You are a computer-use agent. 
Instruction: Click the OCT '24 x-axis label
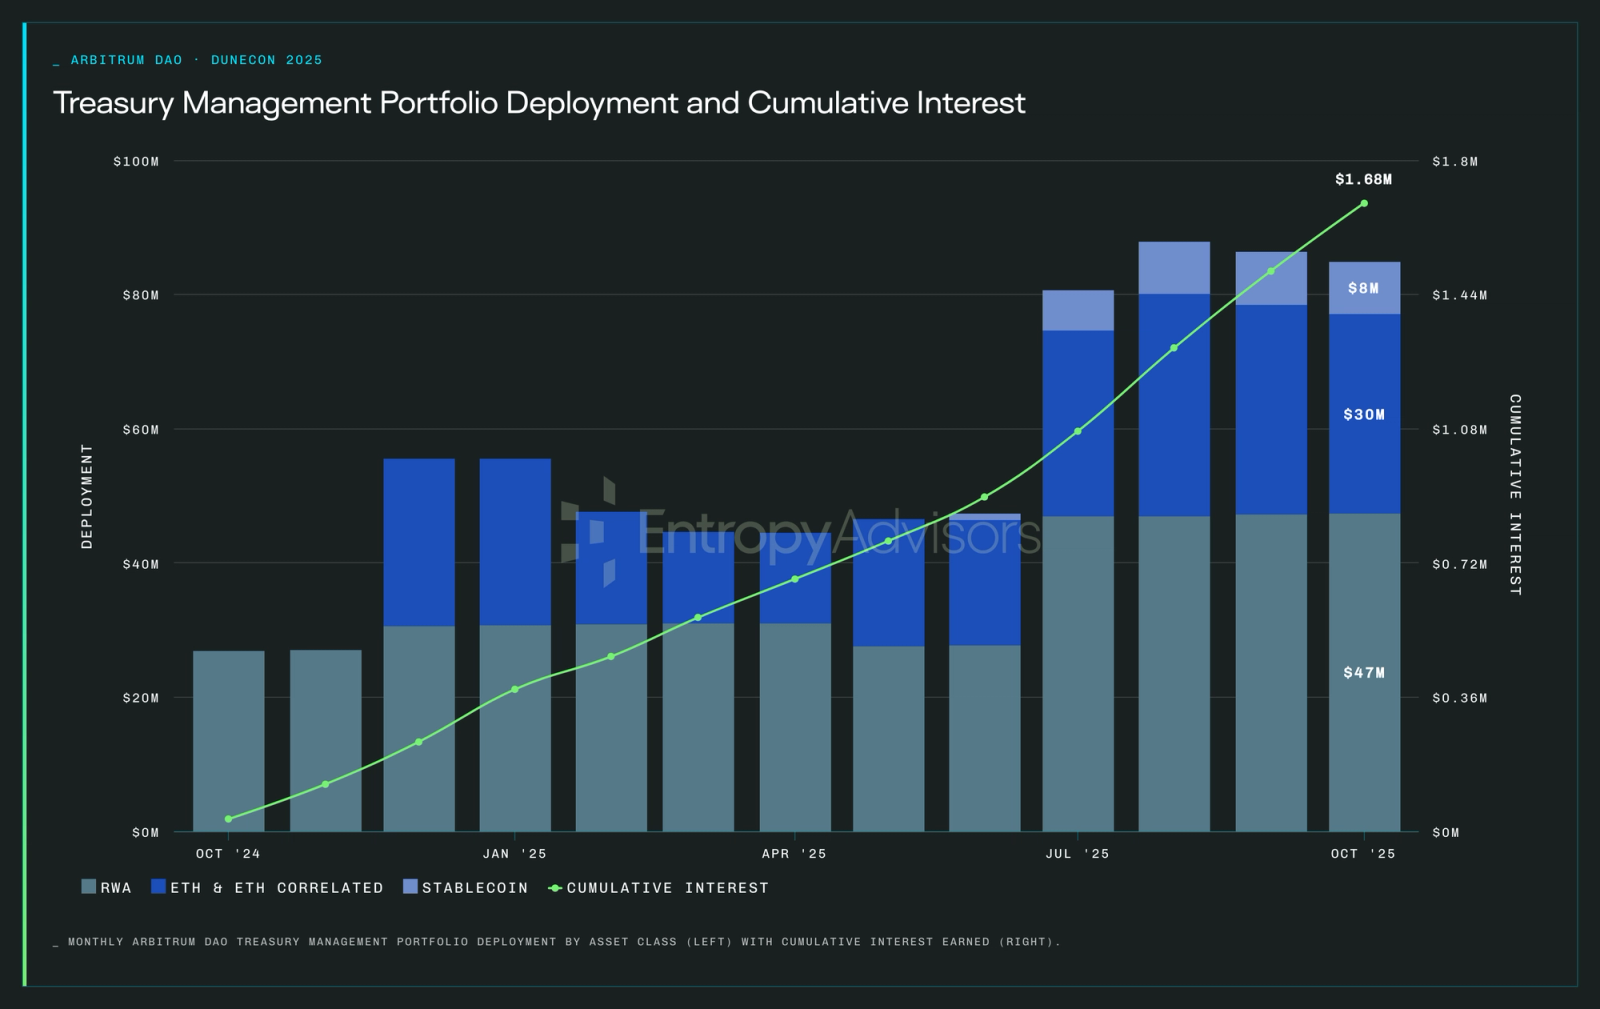228,854
